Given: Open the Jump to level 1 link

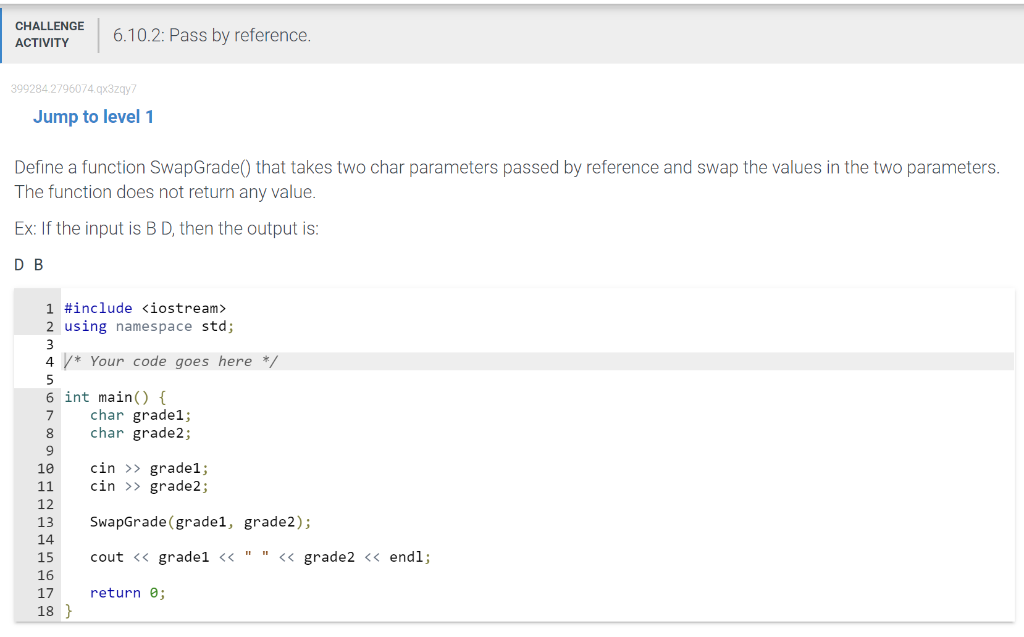Looking at the screenshot, I should click(x=93, y=117).
